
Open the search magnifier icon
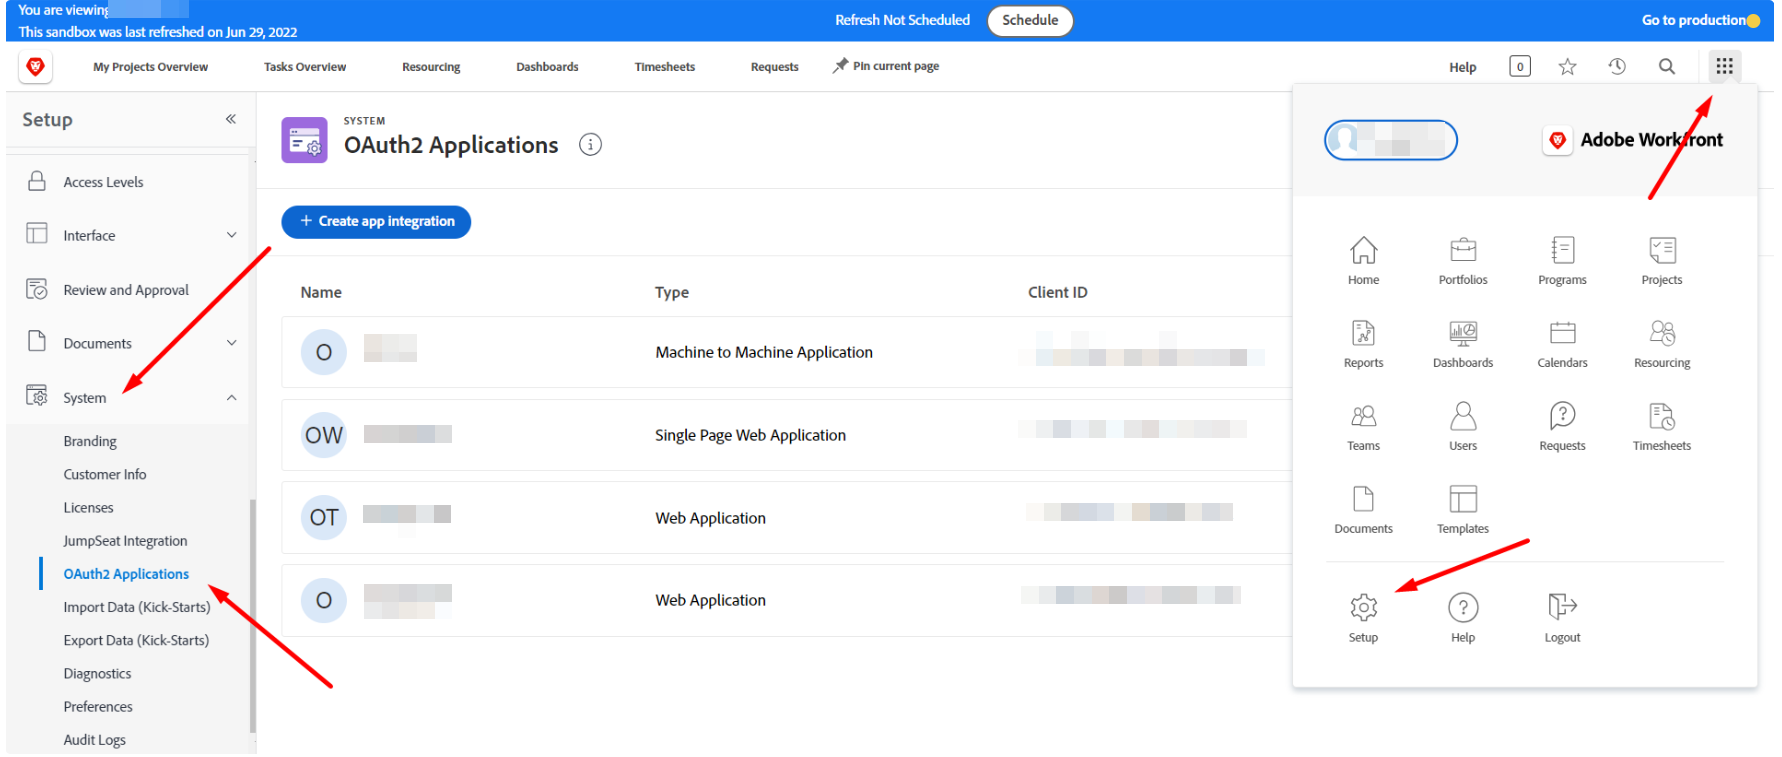click(1666, 67)
